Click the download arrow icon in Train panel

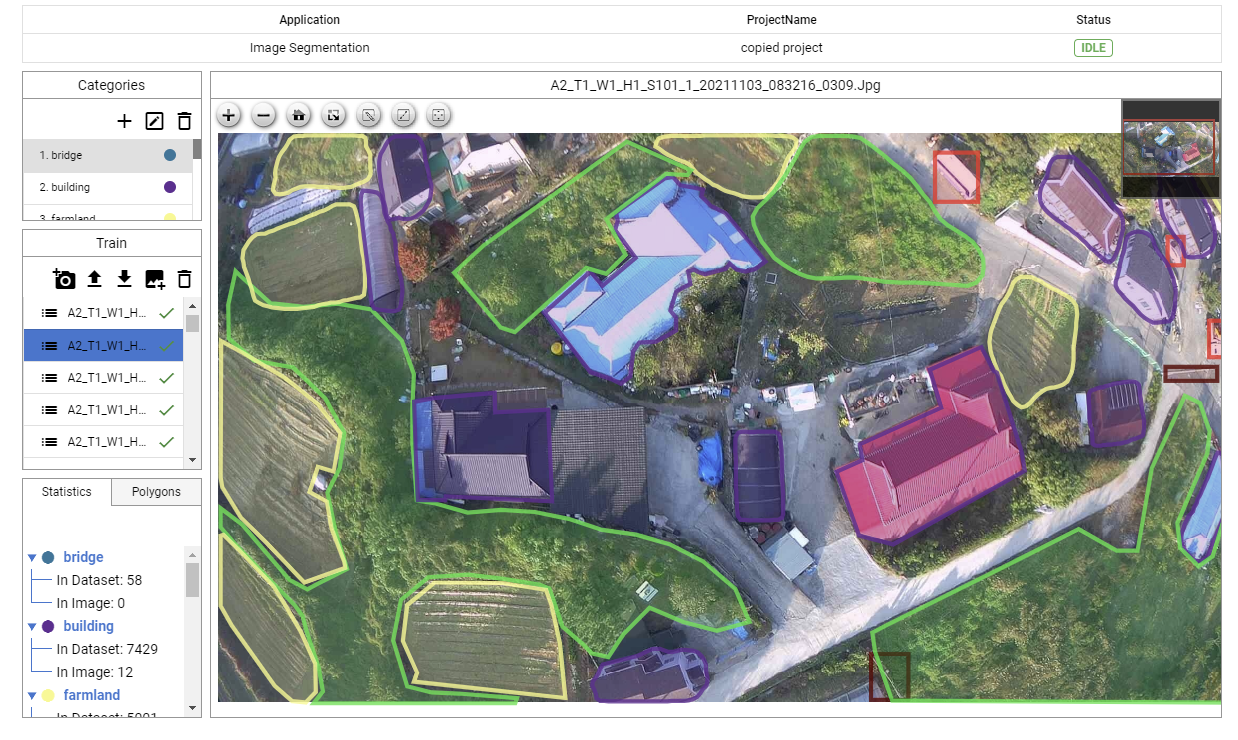[124, 279]
